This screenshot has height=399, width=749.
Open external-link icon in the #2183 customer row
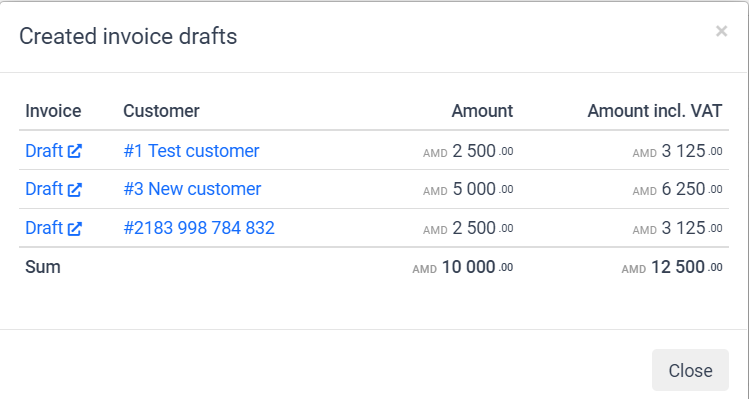(x=75, y=228)
